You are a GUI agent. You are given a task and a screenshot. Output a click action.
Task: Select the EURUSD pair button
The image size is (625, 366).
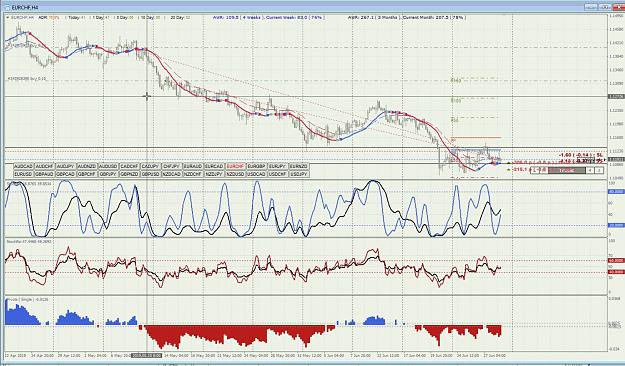pyautogui.click(x=24, y=174)
